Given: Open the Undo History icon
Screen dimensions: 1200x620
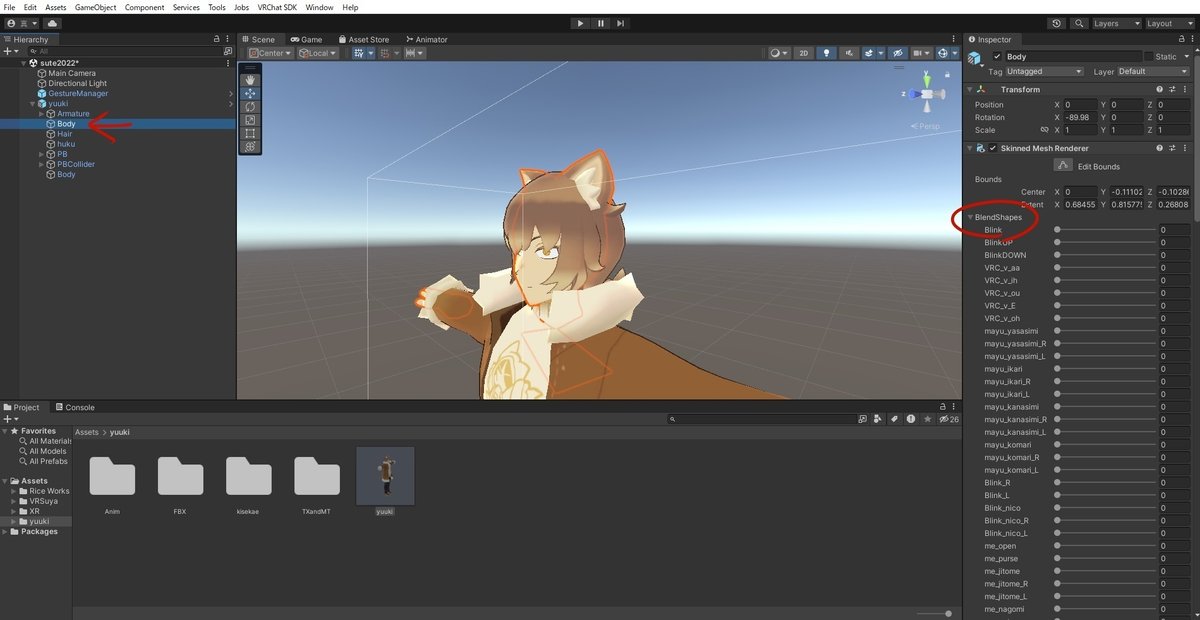Looking at the screenshot, I should [1058, 23].
